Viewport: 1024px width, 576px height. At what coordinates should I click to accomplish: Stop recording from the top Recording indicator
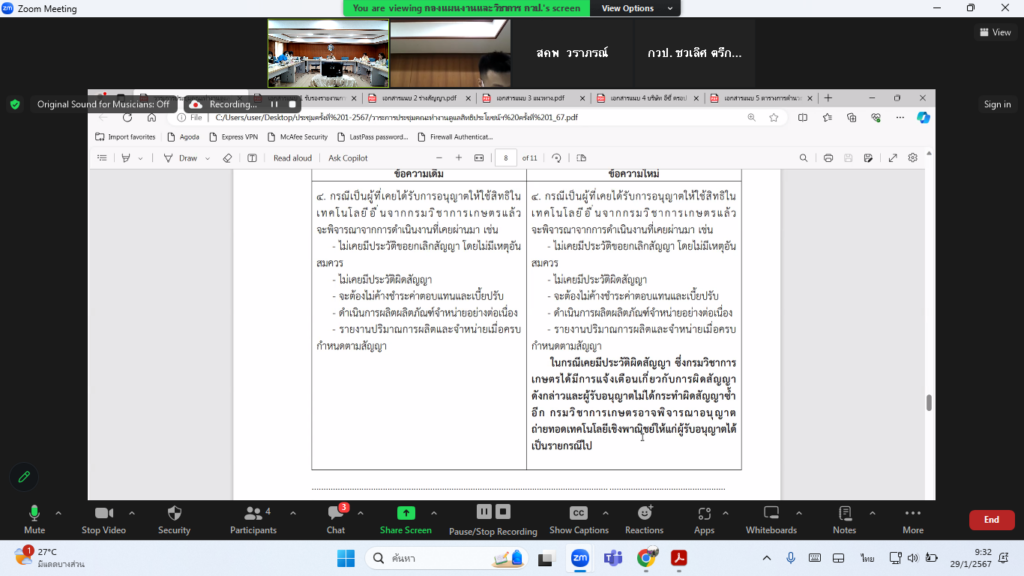[x=292, y=104]
